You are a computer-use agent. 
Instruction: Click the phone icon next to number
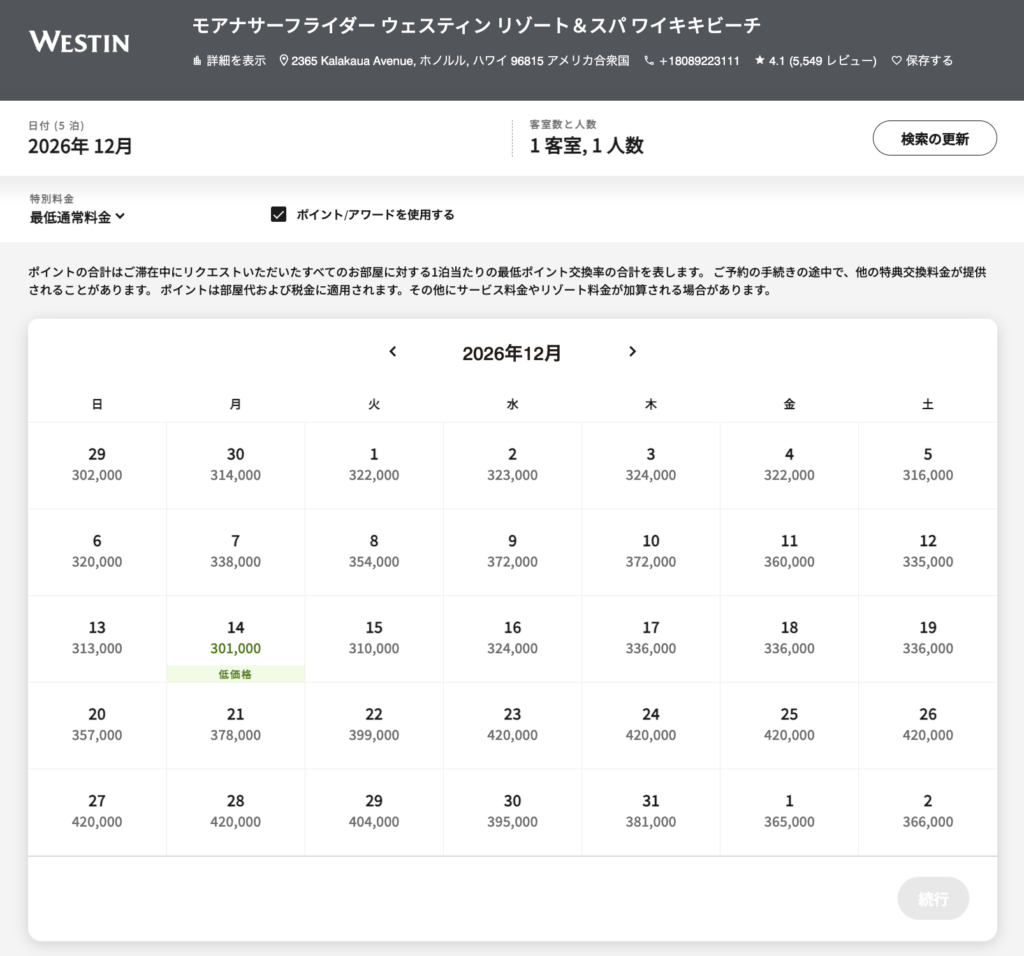click(x=648, y=61)
